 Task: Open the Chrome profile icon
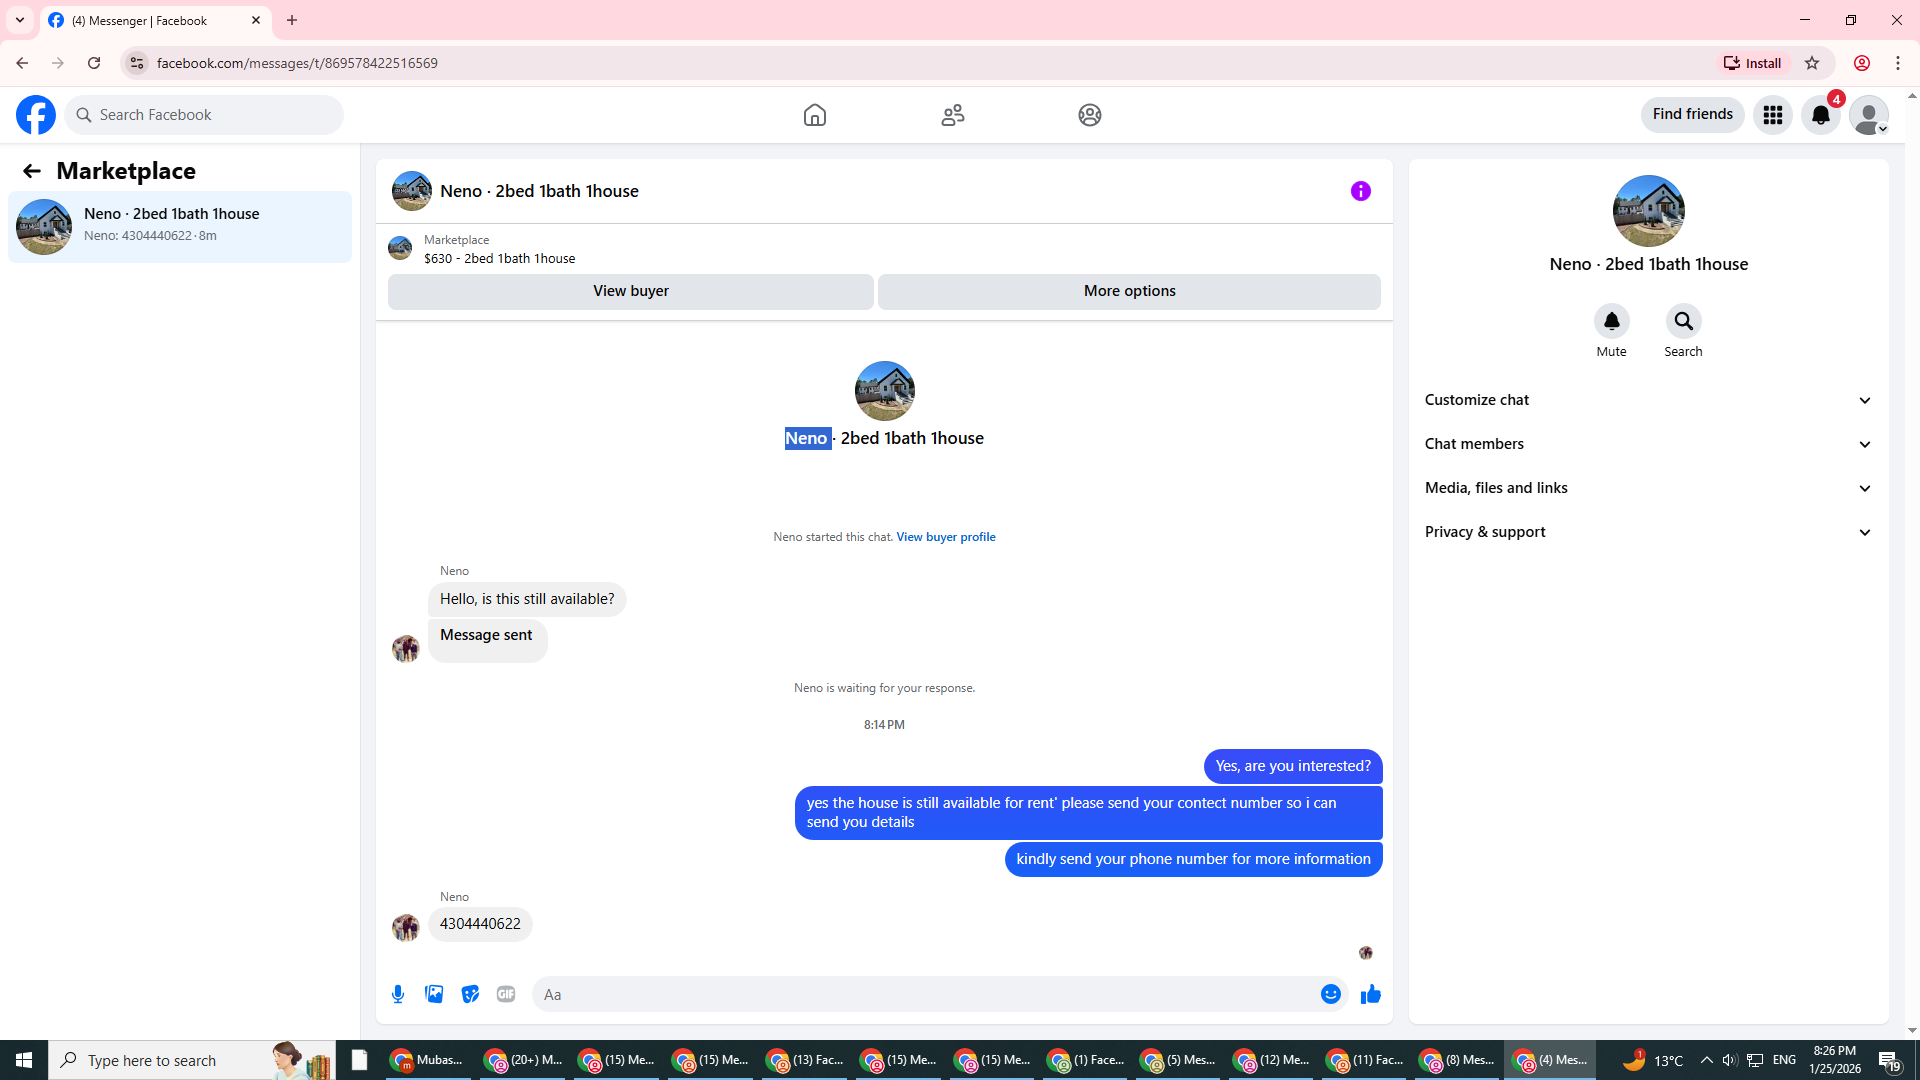pos(1862,63)
